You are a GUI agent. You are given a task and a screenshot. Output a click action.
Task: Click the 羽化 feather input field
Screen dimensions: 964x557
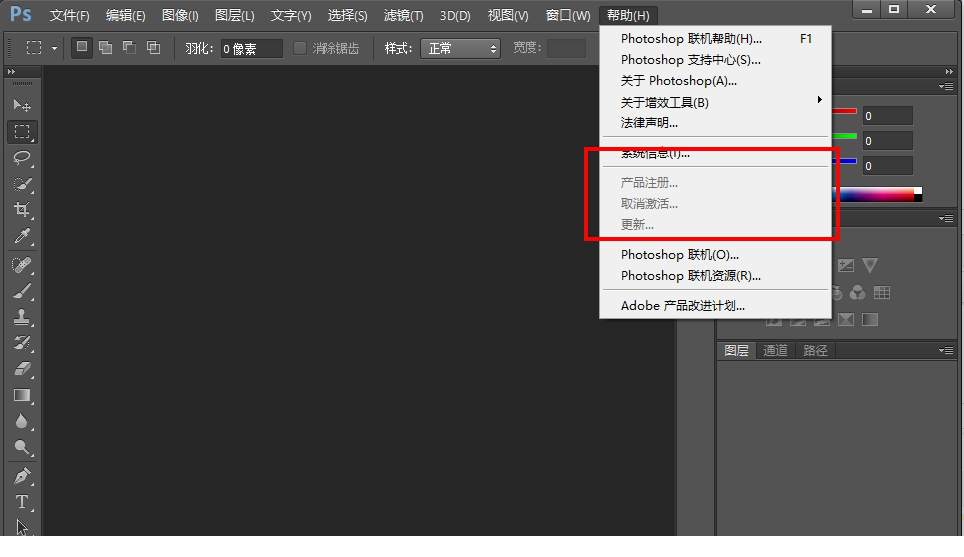point(251,49)
